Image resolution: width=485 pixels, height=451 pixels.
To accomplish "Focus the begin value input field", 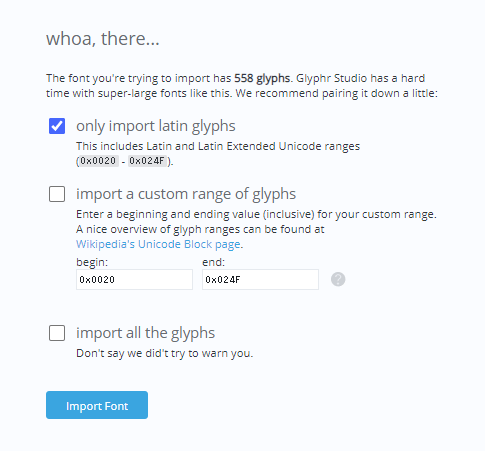I will (134, 280).
